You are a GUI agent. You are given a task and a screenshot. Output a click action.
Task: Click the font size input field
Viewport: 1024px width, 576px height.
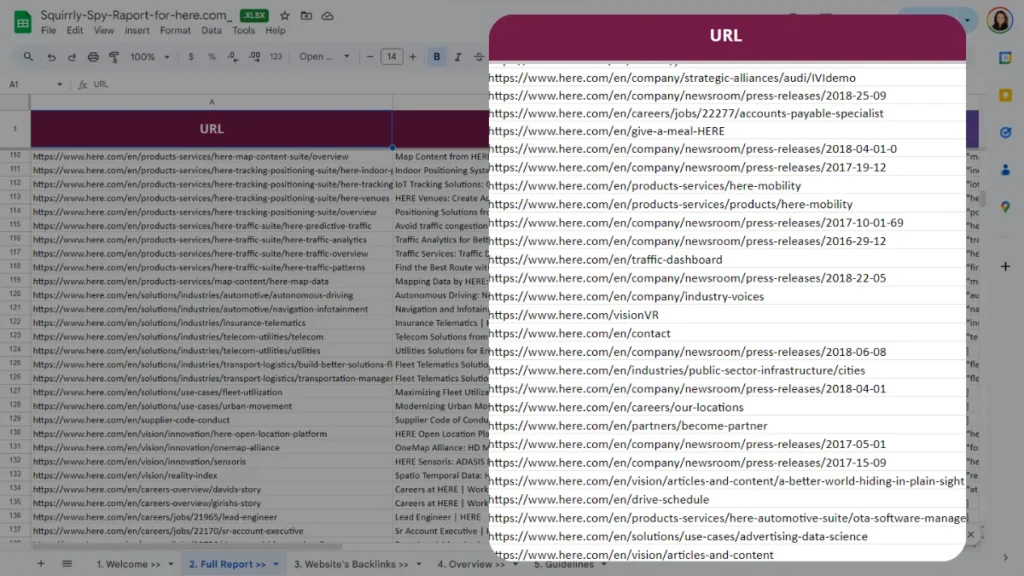[x=391, y=57]
